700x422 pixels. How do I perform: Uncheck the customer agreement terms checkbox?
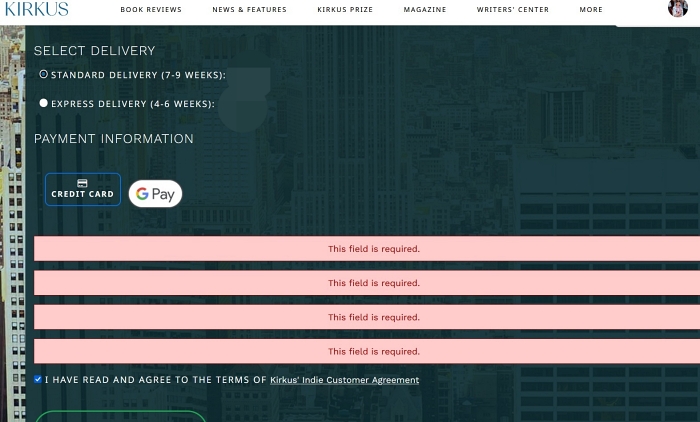[38, 379]
